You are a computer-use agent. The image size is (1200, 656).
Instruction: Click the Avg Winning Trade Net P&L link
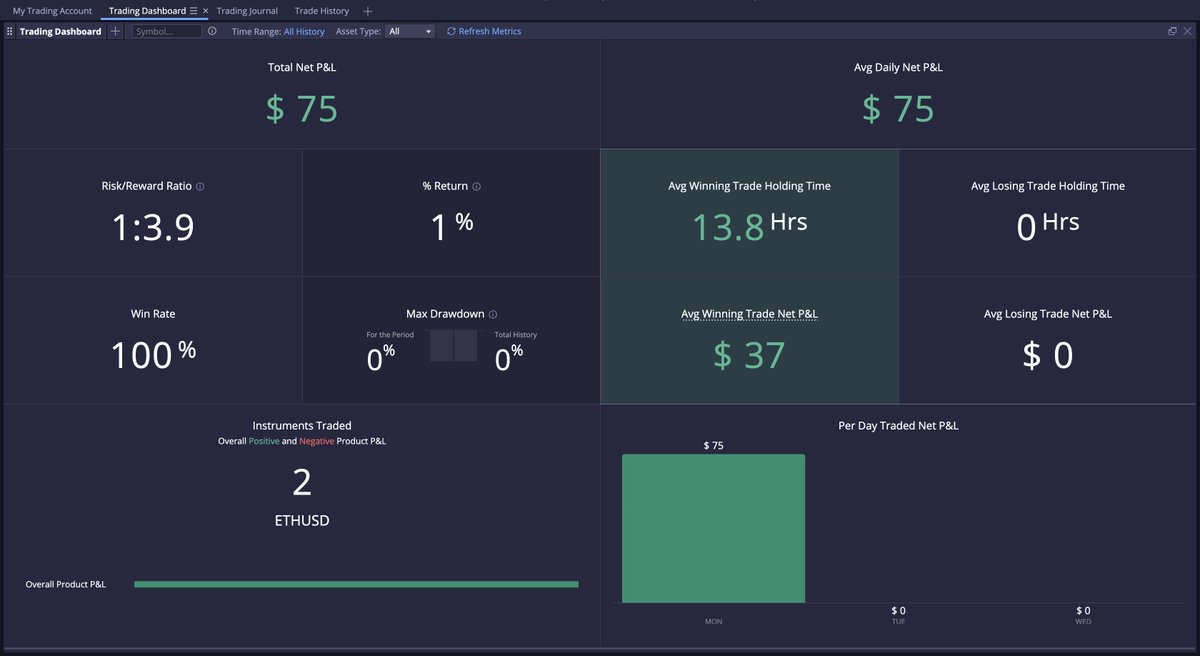[750, 313]
